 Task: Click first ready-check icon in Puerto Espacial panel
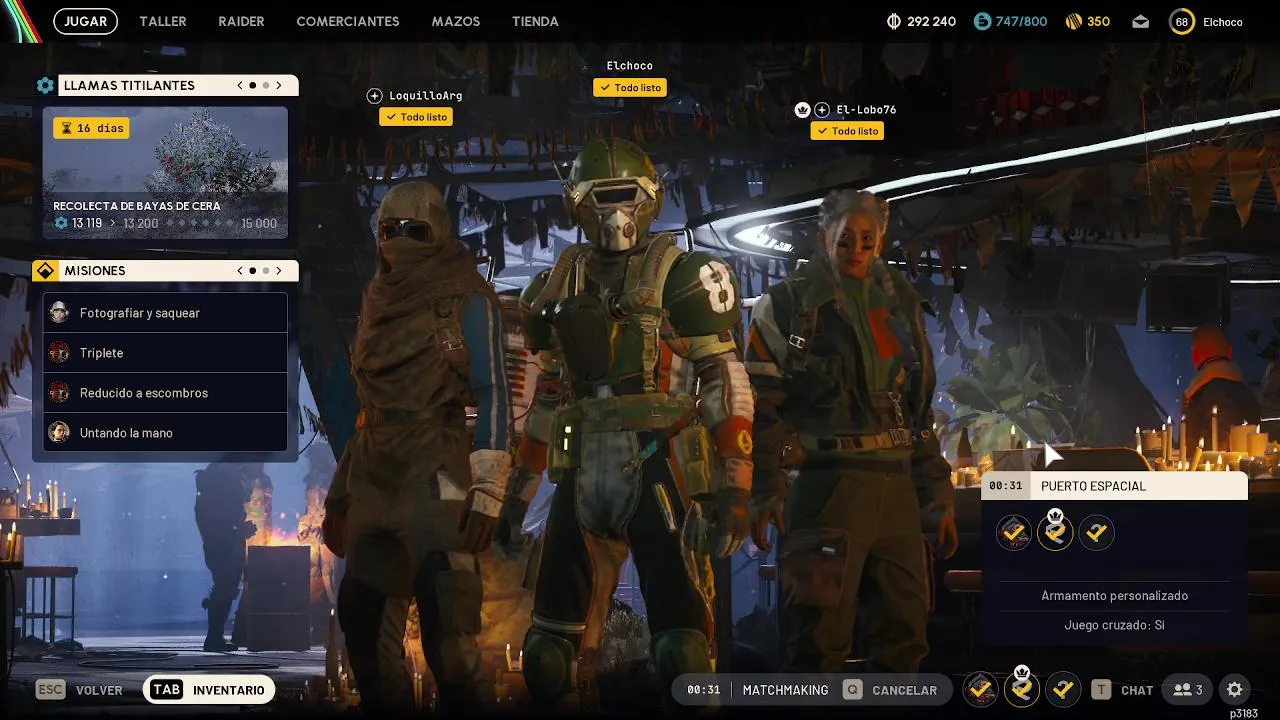point(1014,533)
